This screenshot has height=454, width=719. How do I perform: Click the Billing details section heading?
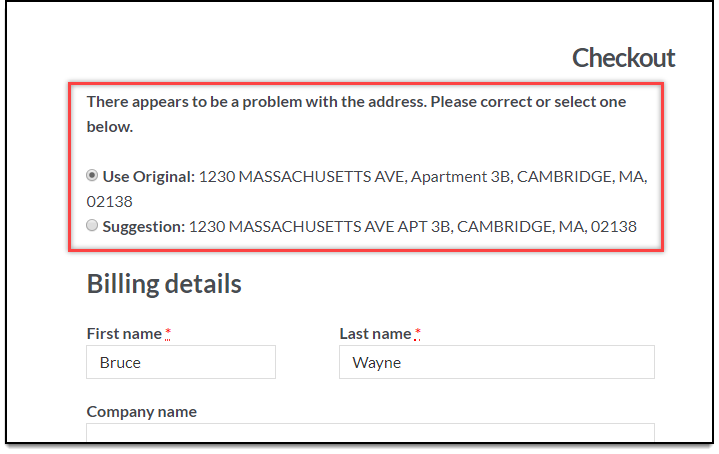point(164,283)
